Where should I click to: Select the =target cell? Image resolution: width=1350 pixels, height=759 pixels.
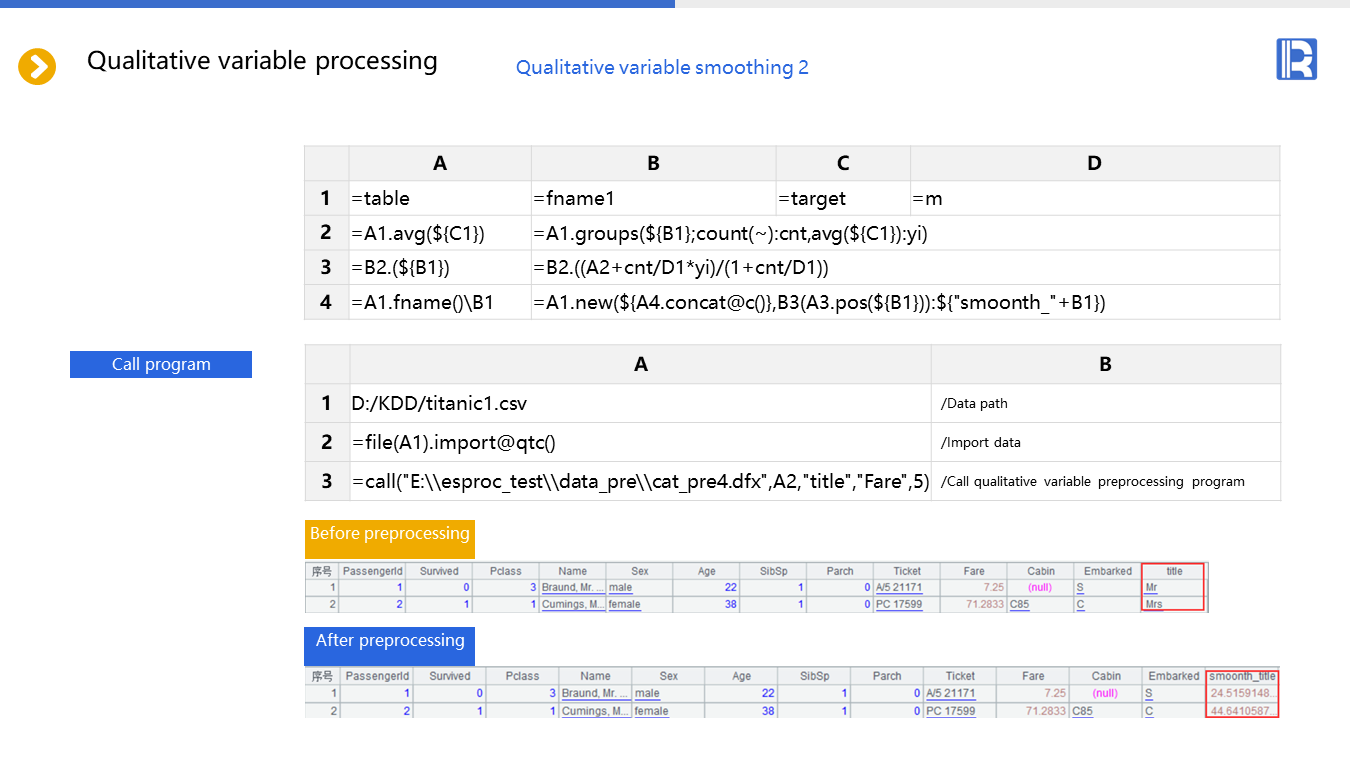(842, 198)
